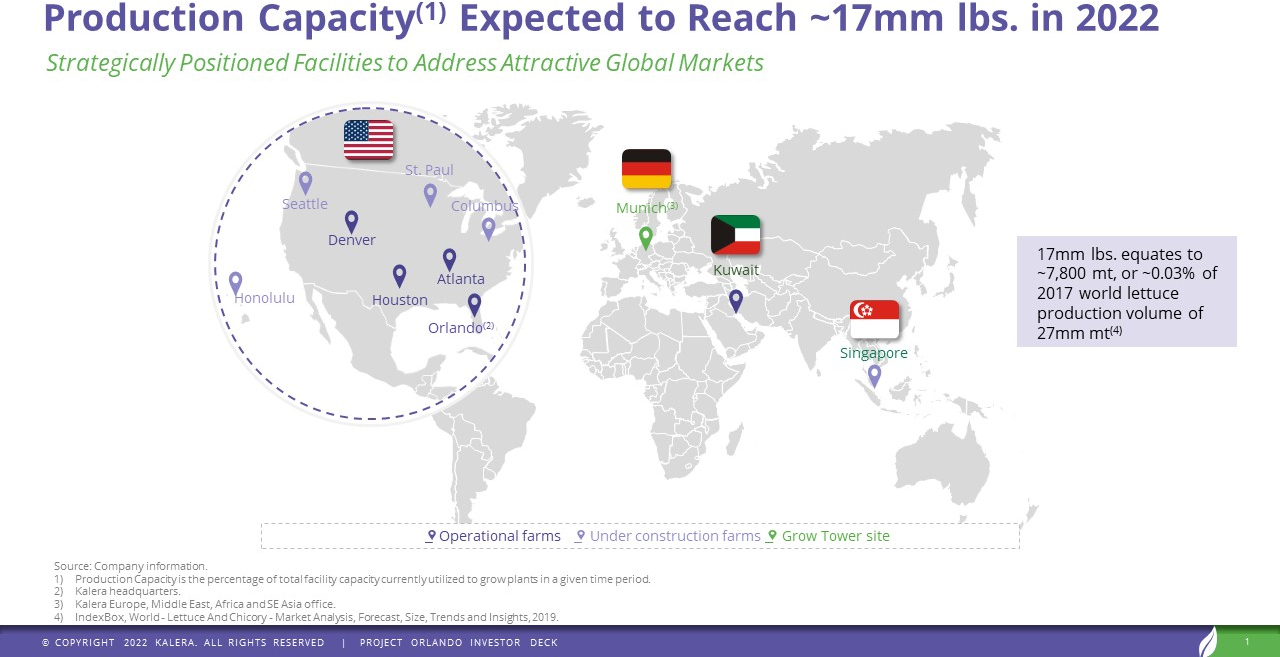1280x657 pixels.
Task: Click the Orlando label
Action: [x=461, y=327]
